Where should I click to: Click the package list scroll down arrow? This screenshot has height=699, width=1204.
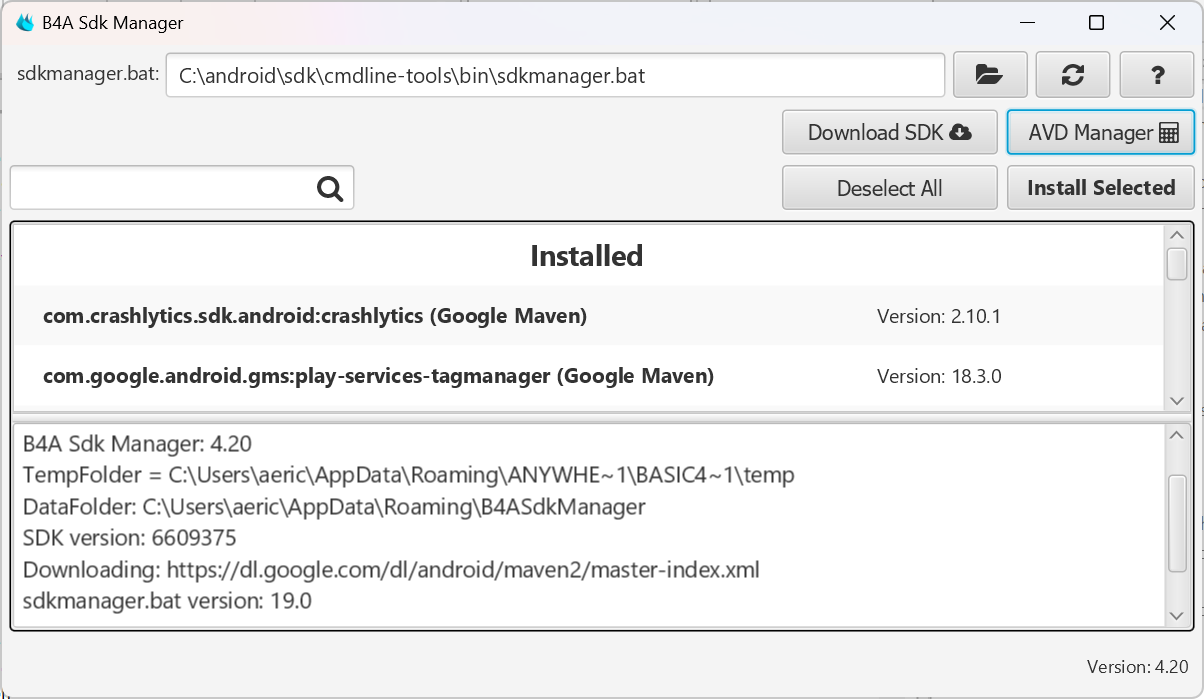(1177, 400)
